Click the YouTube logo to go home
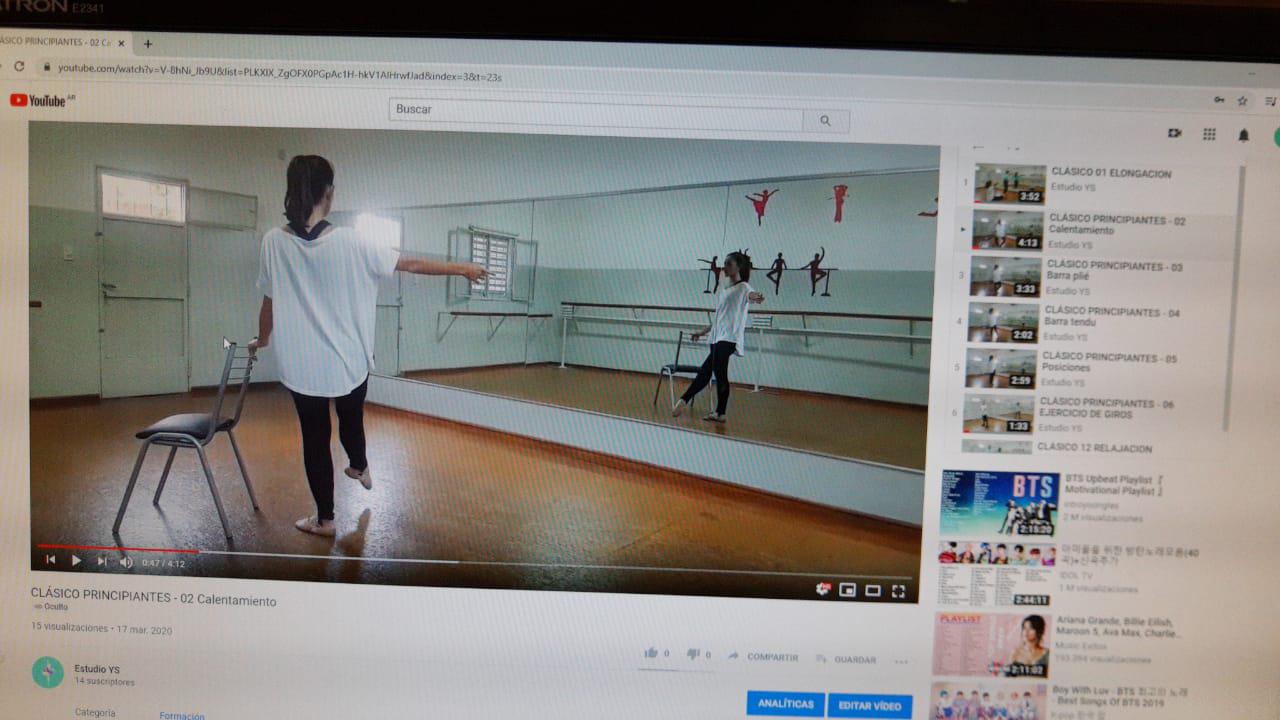 click(x=38, y=100)
